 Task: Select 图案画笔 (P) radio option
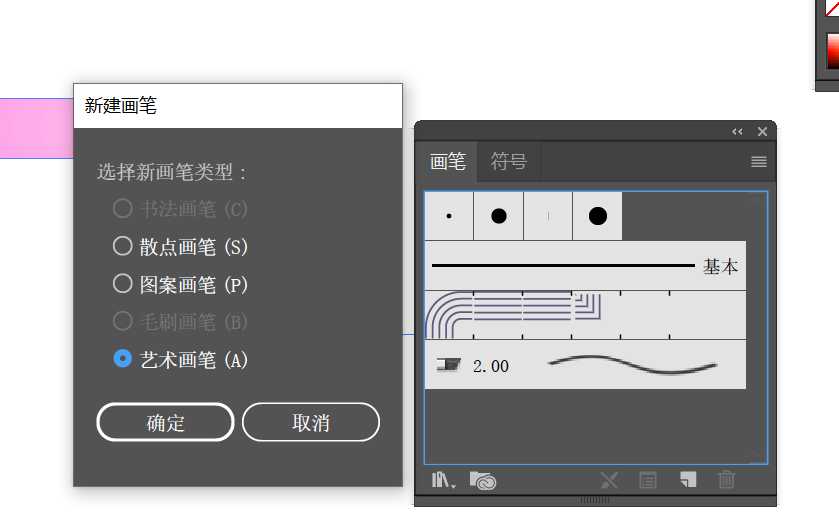(180, 285)
